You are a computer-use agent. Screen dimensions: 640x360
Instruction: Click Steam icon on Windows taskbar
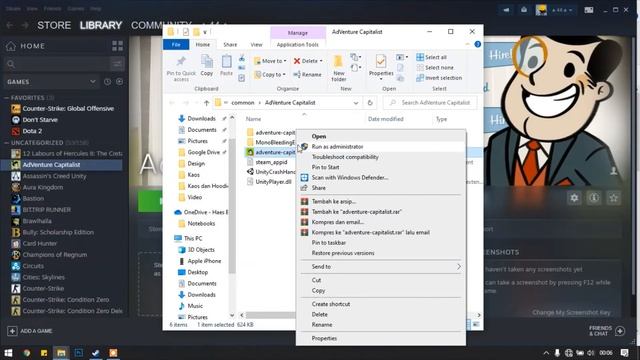96,353
